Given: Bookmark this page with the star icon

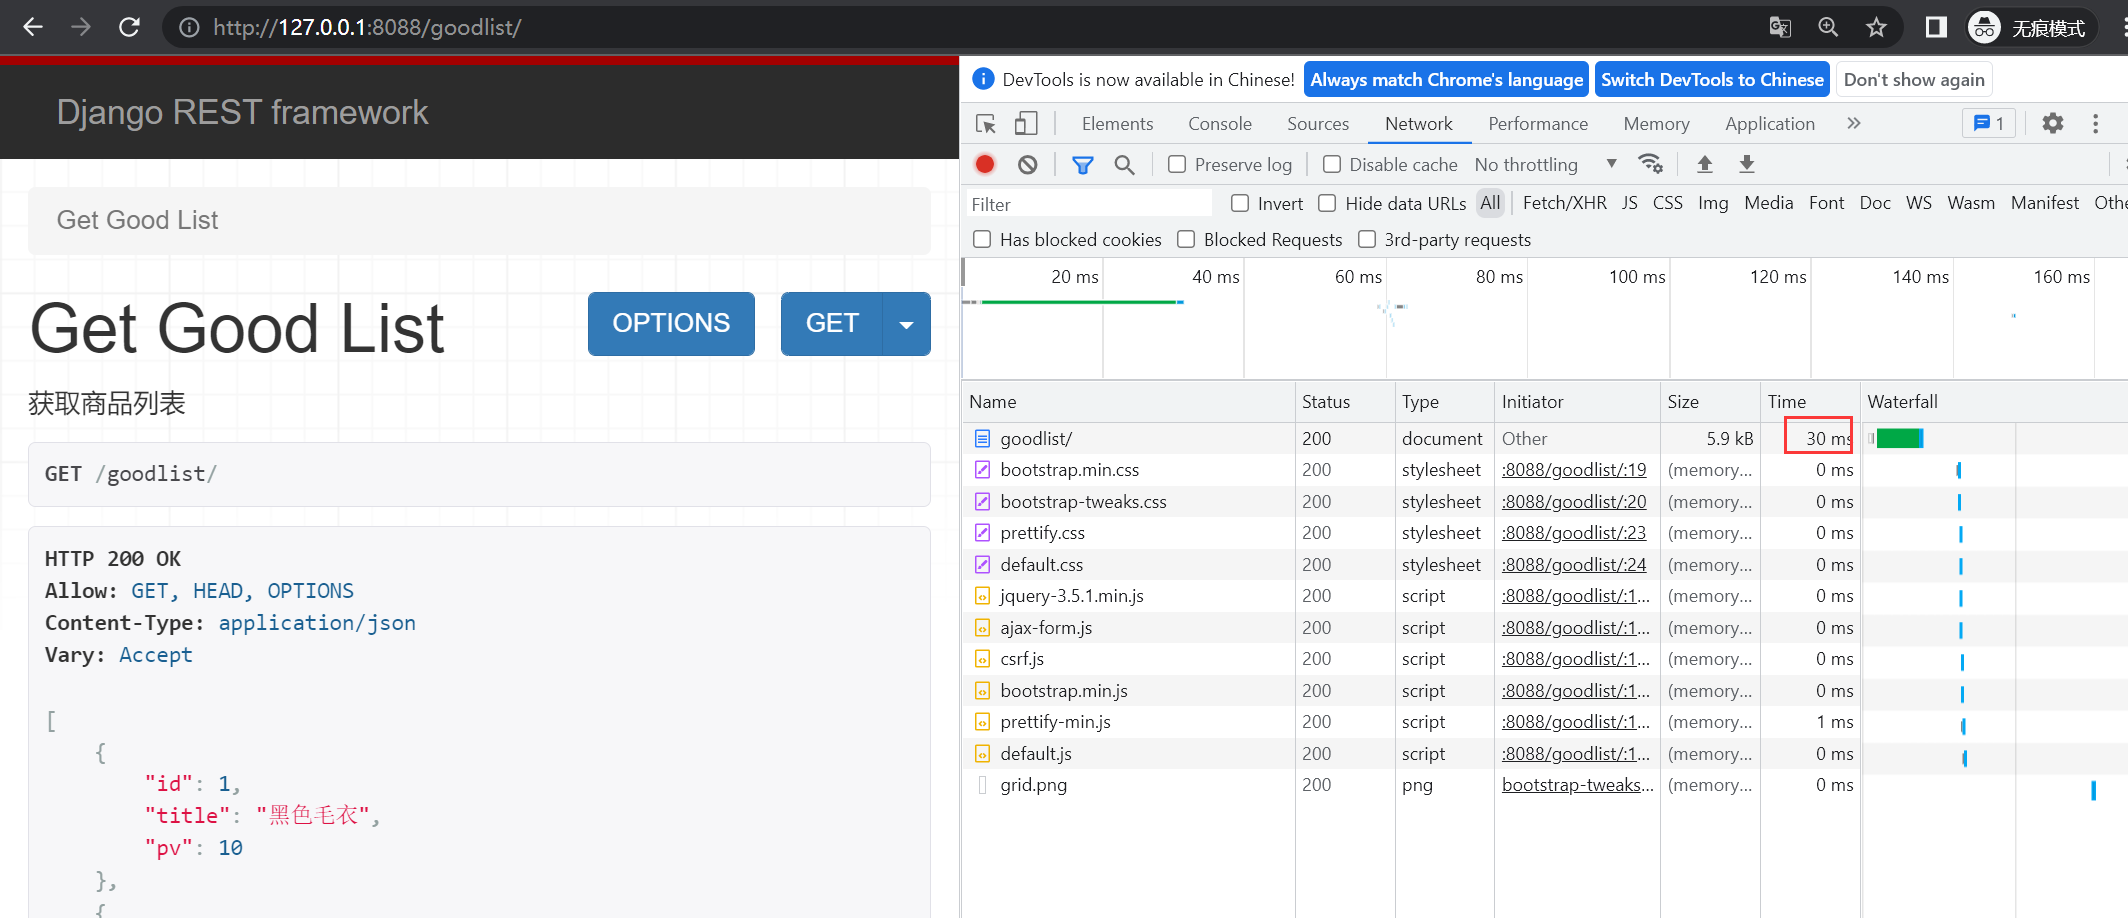Looking at the screenshot, I should tap(1876, 27).
